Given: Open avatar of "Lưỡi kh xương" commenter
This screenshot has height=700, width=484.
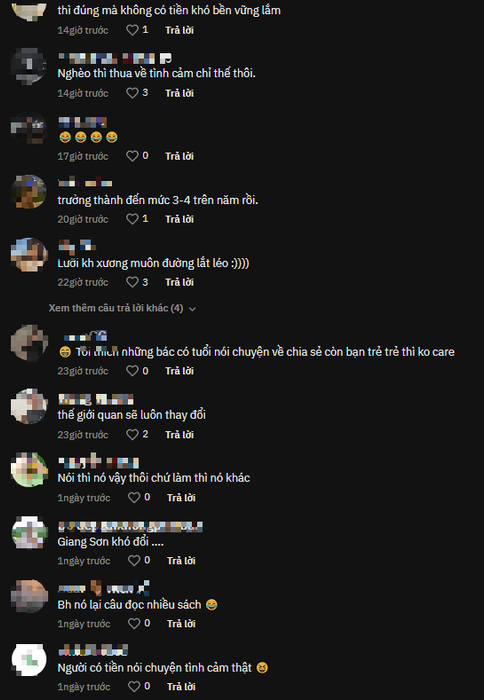Looking at the screenshot, I should coord(29,255).
